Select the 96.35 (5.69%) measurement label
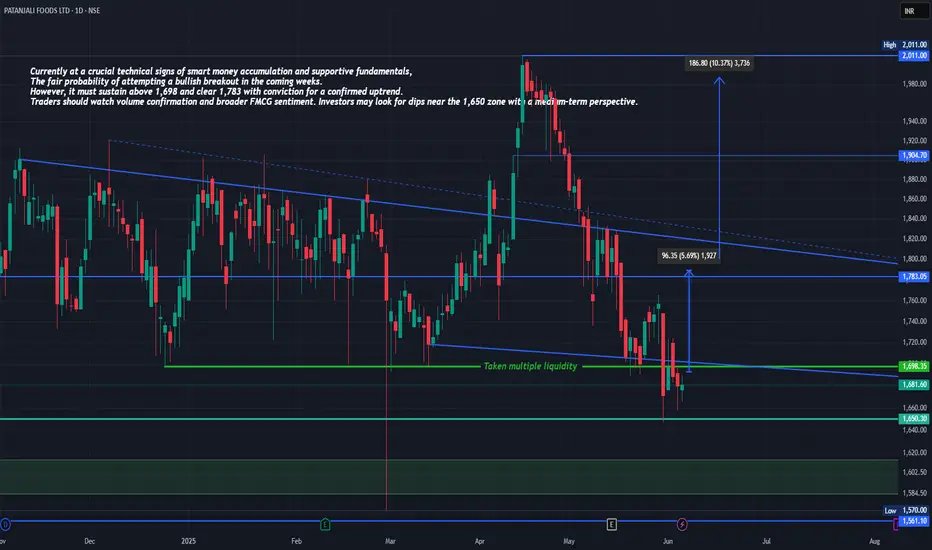The height and width of the screenshot is (550, 932). (x=689, y=256)
